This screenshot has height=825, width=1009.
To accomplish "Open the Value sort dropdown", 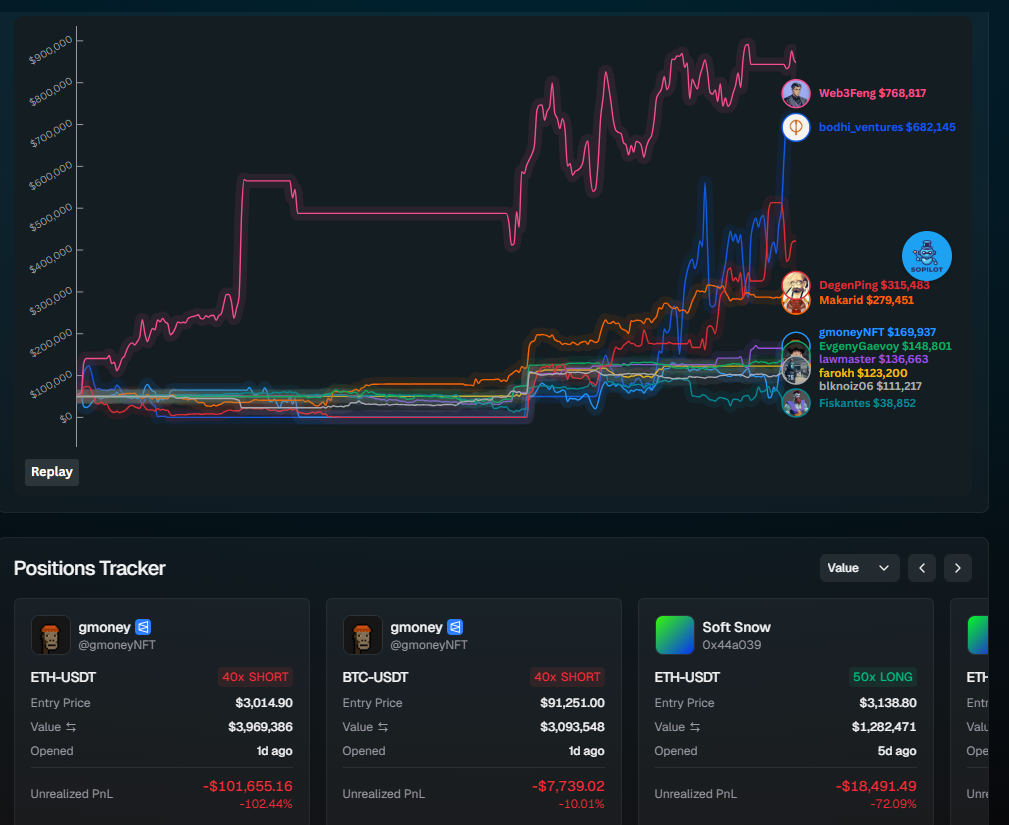I will click(859, 568).
